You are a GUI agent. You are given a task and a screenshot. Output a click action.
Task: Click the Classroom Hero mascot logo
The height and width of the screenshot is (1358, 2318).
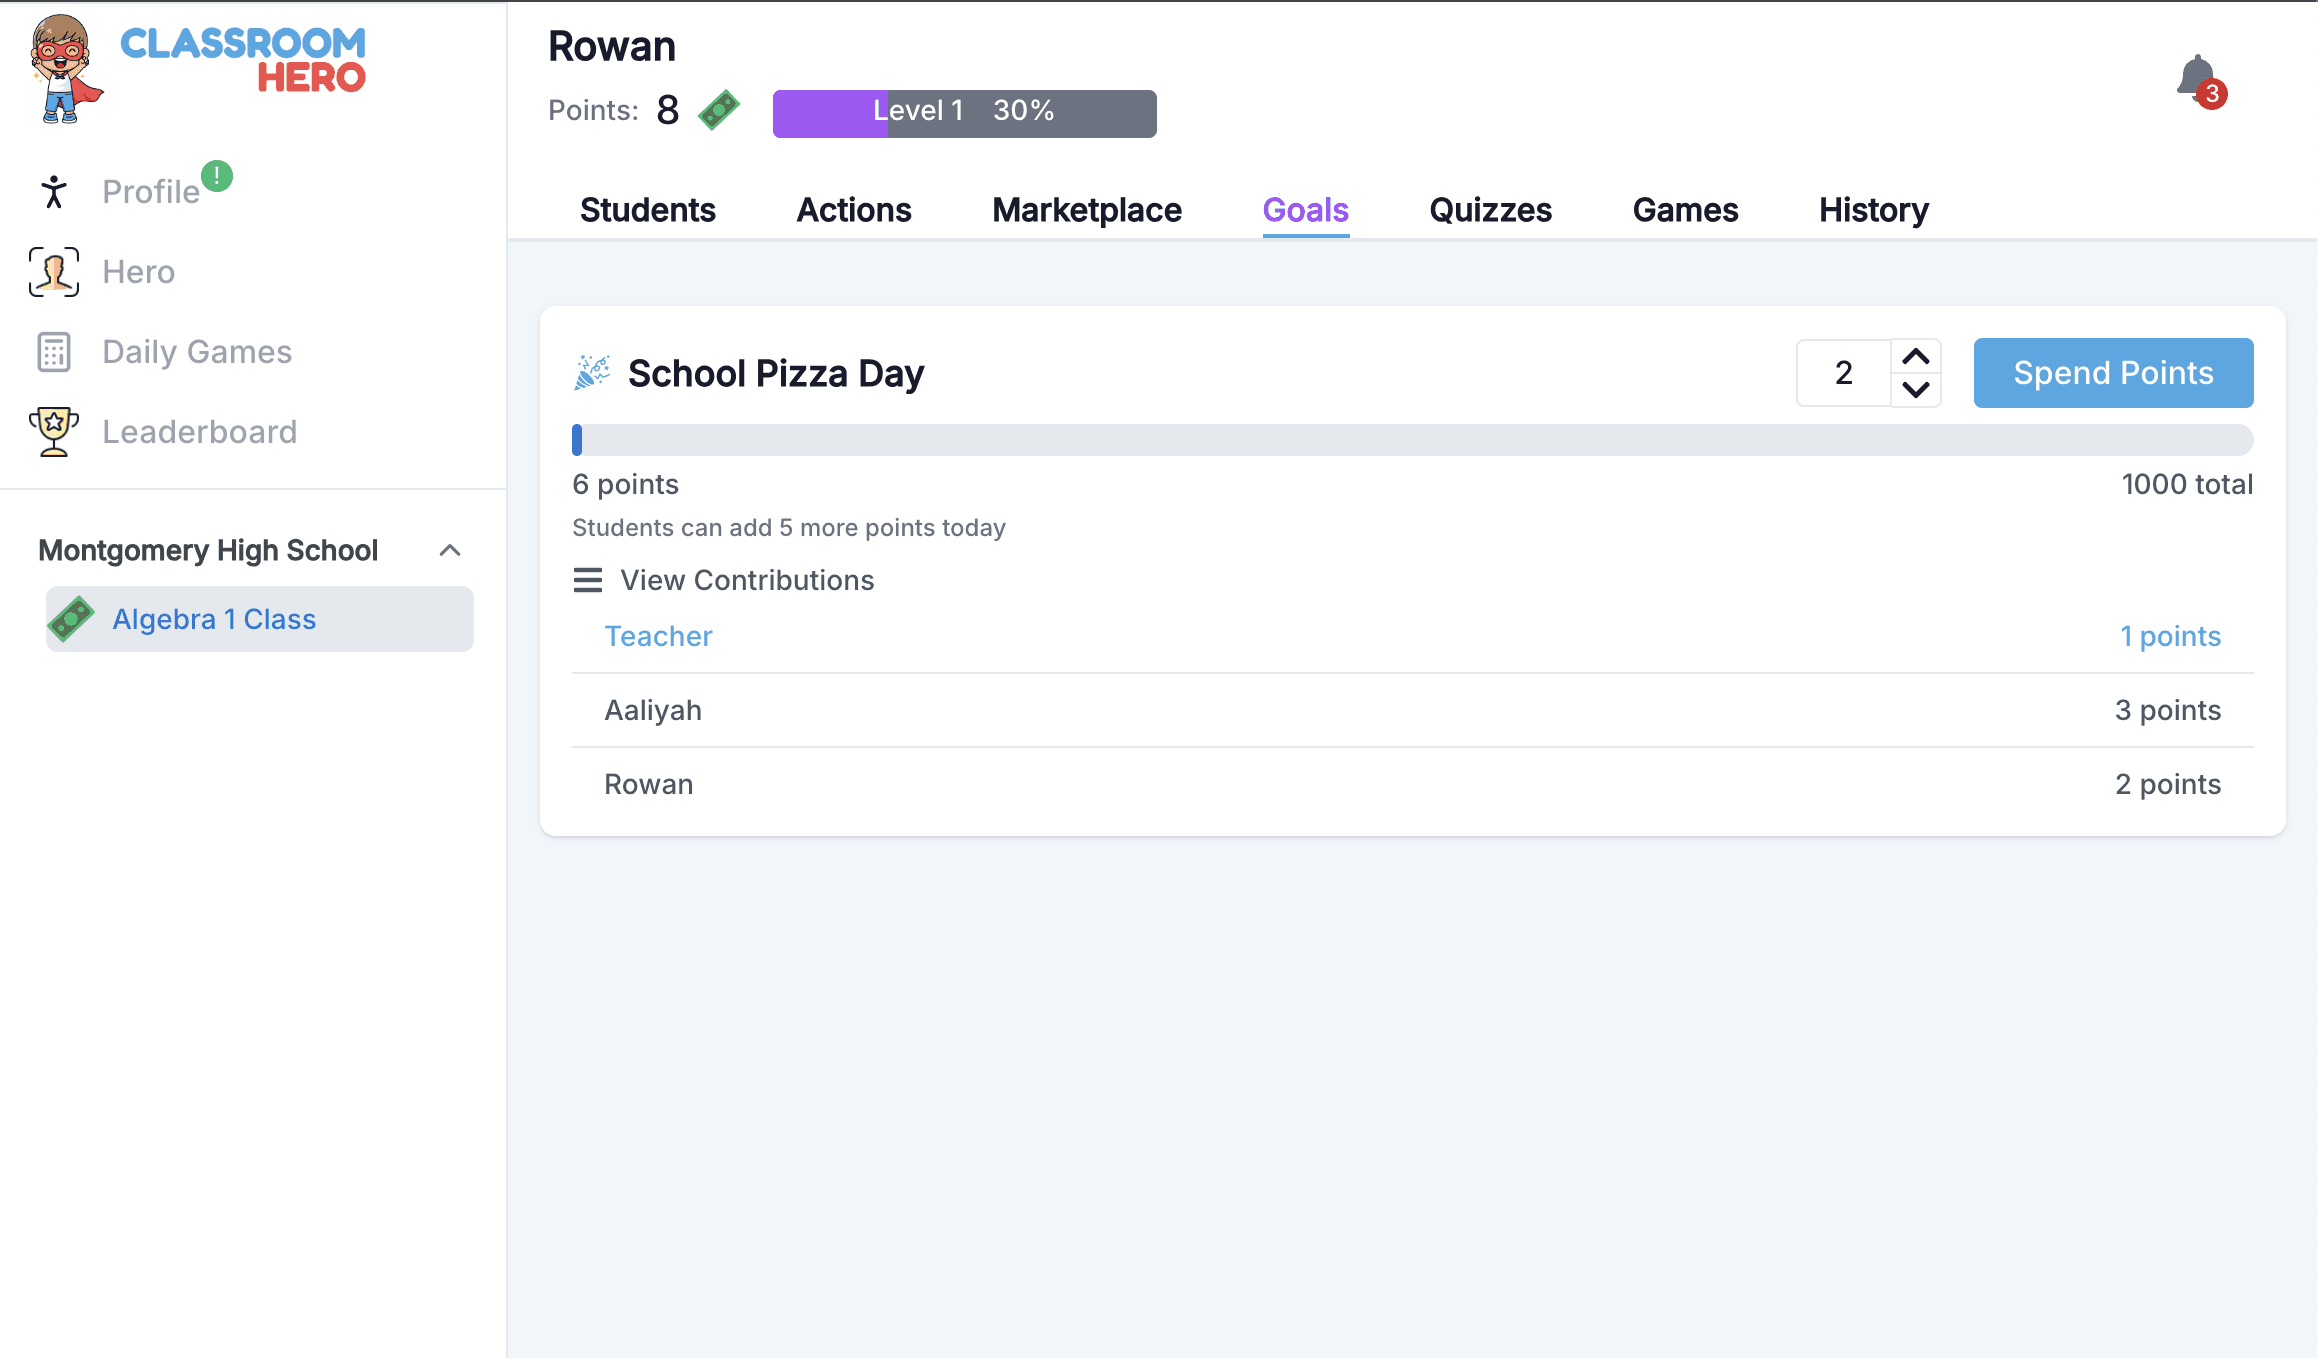[64, 68]
